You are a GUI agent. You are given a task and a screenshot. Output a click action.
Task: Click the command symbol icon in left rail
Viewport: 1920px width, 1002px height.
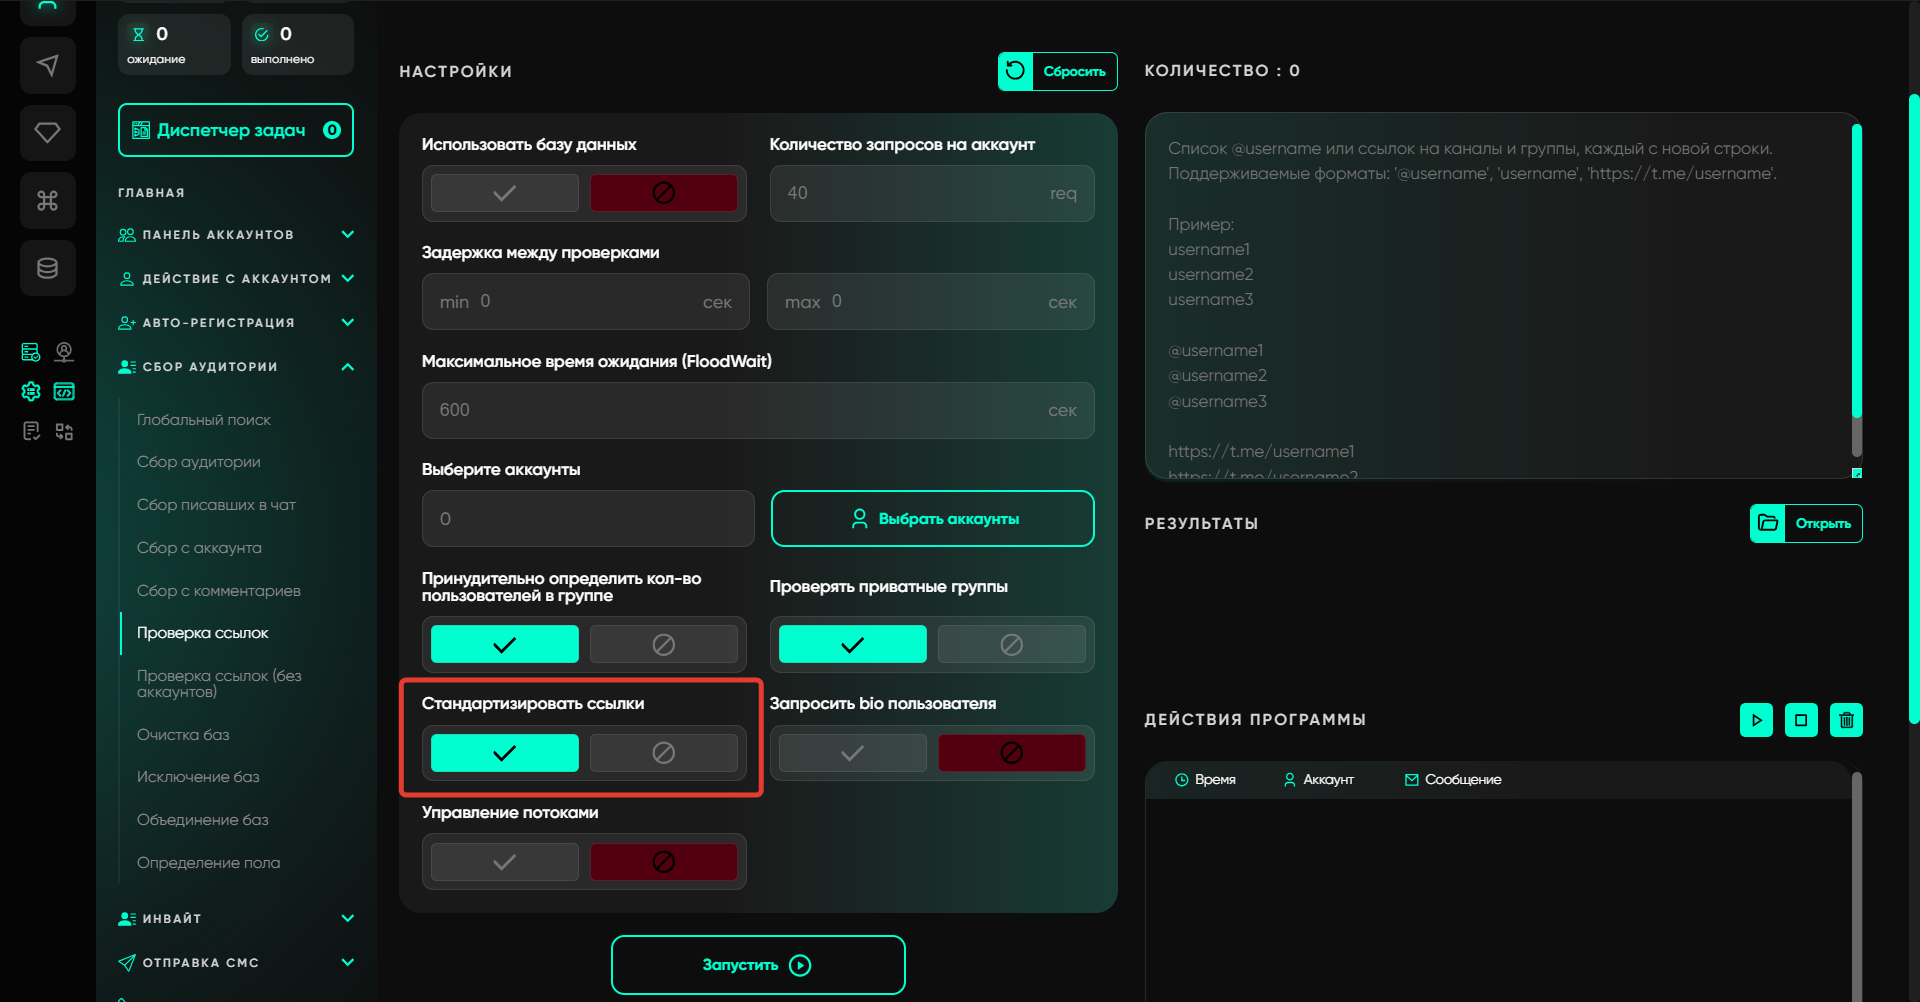pyautogui.click(x=47, y=201)
